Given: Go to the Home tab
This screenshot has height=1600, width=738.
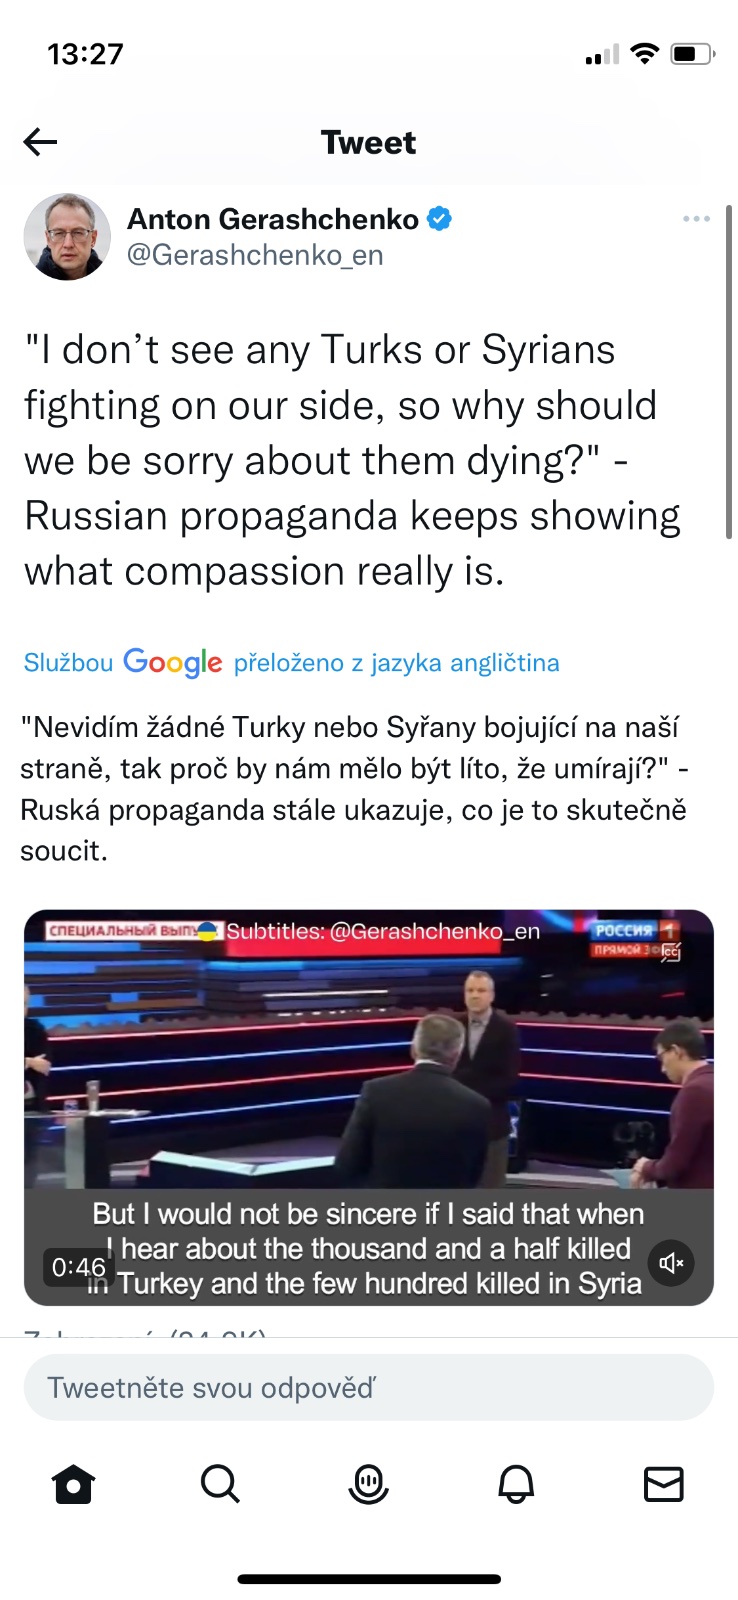Looking at the screenshot, I should point(73,1484).
